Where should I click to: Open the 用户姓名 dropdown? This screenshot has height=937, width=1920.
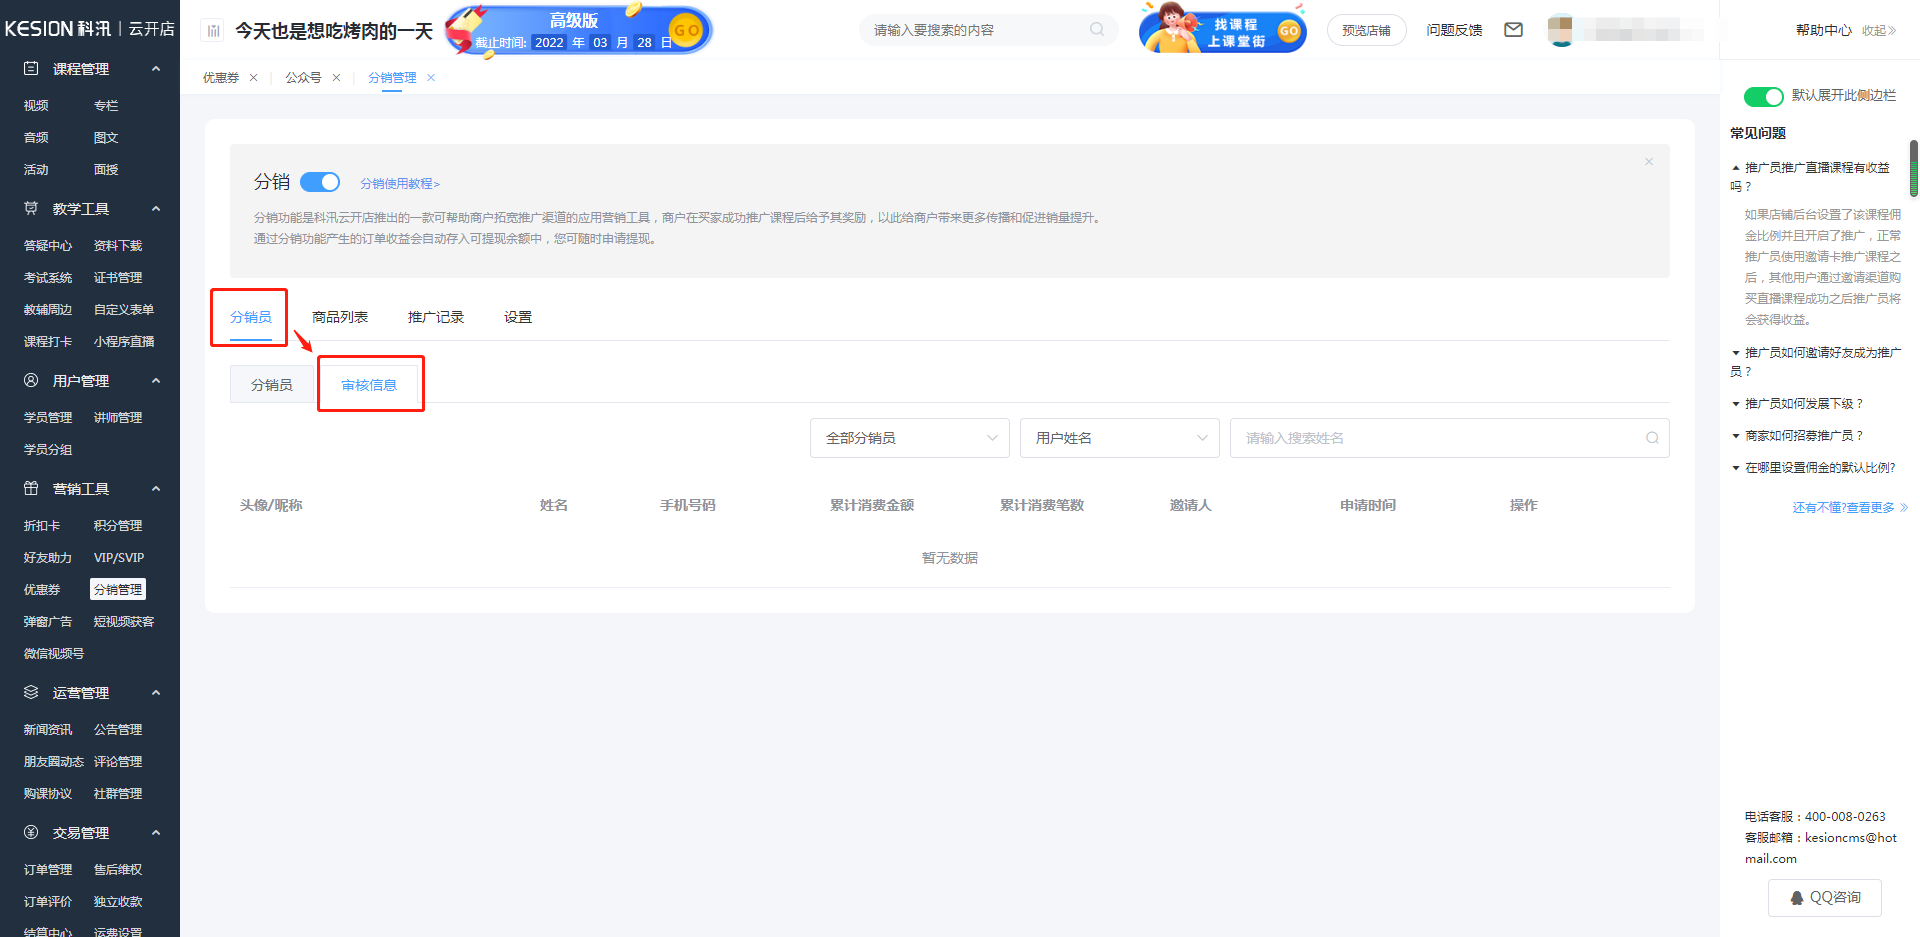pyautogui.click(x=1120, y=438)
